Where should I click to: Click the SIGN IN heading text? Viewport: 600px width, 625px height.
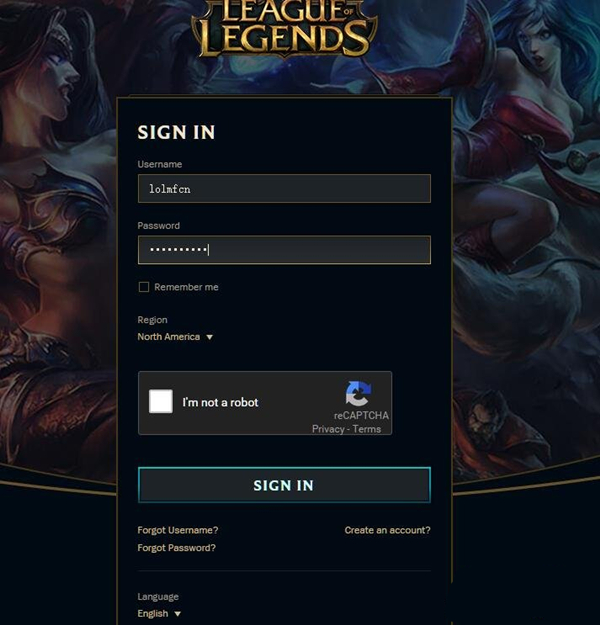coord(176,132)
